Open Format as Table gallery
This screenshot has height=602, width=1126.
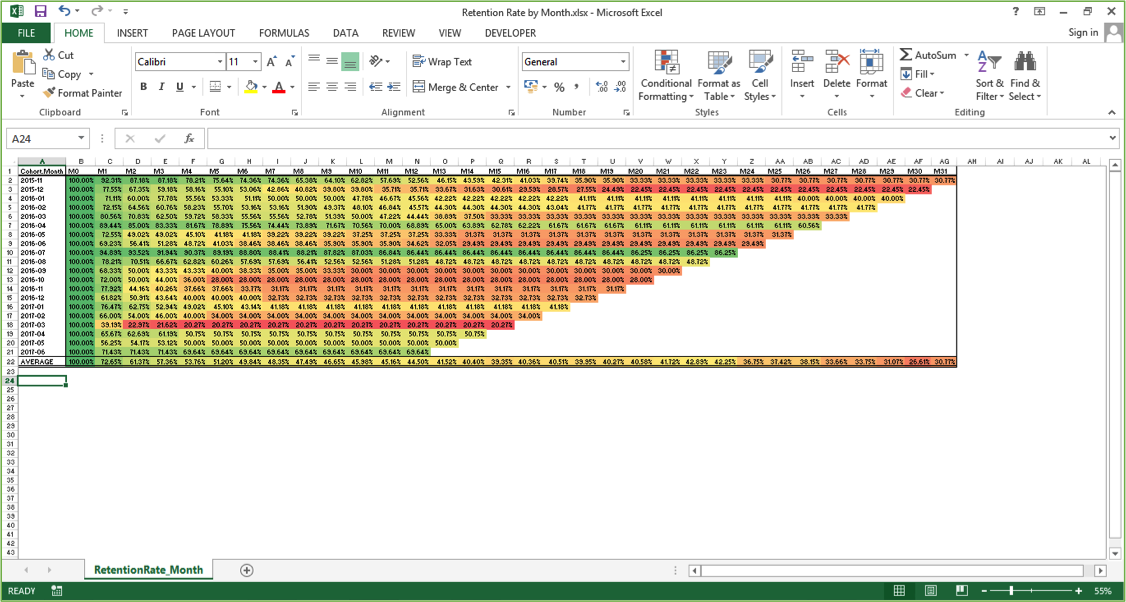click(x=719, y=76)
